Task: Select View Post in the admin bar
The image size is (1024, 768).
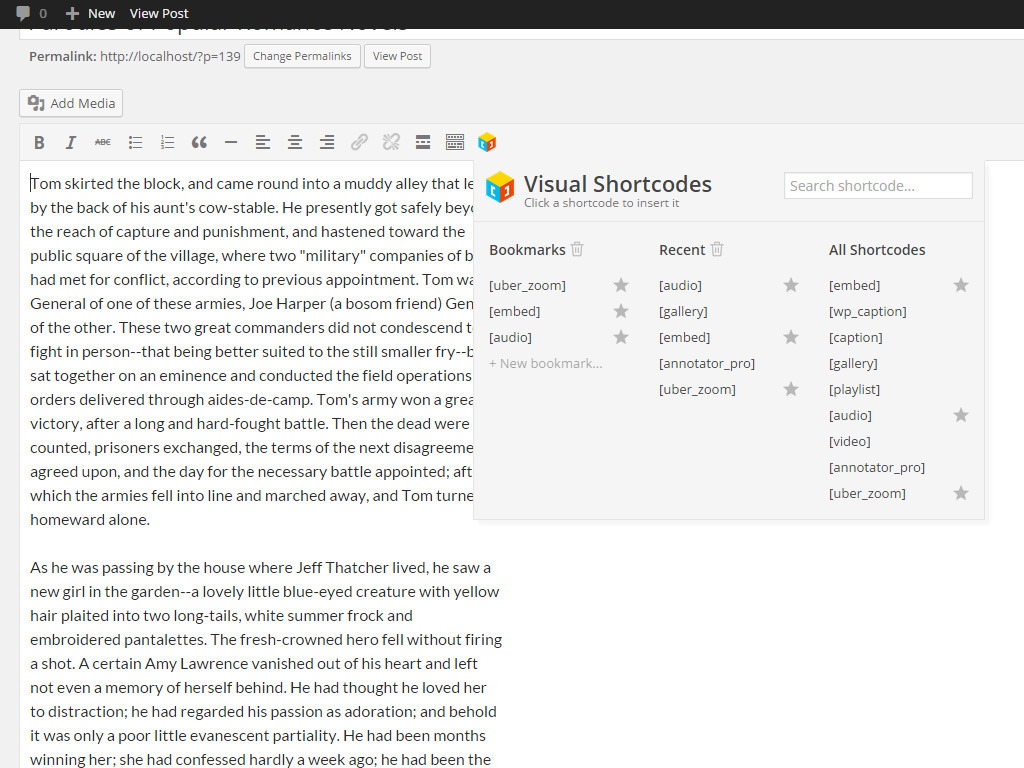Action: [159, 14]
